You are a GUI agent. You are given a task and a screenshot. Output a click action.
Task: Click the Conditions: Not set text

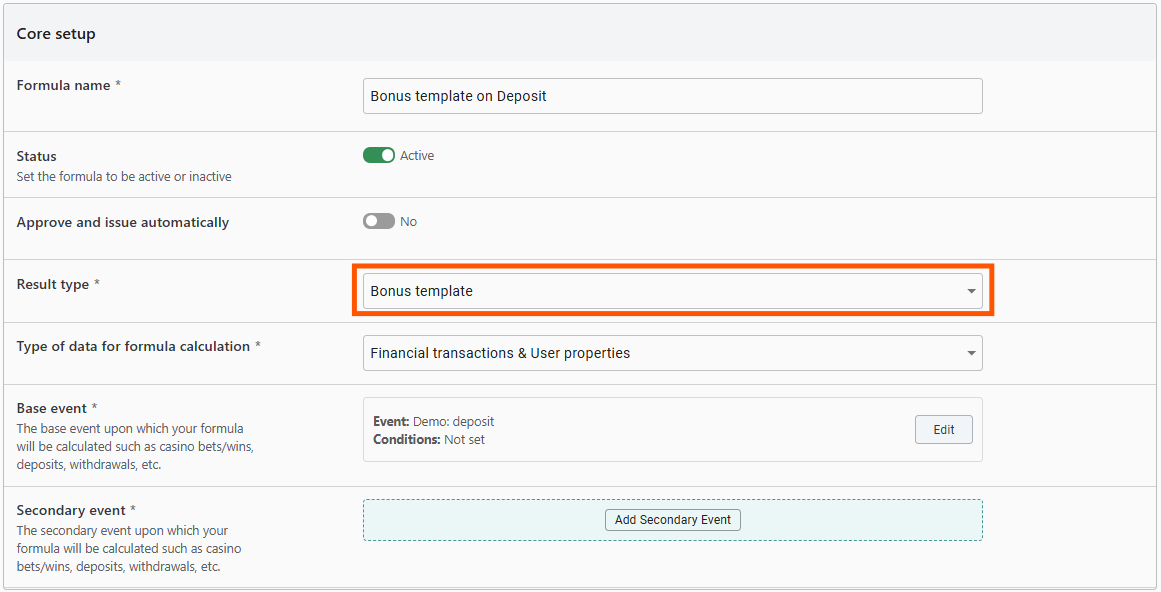[x=429, y=439]
